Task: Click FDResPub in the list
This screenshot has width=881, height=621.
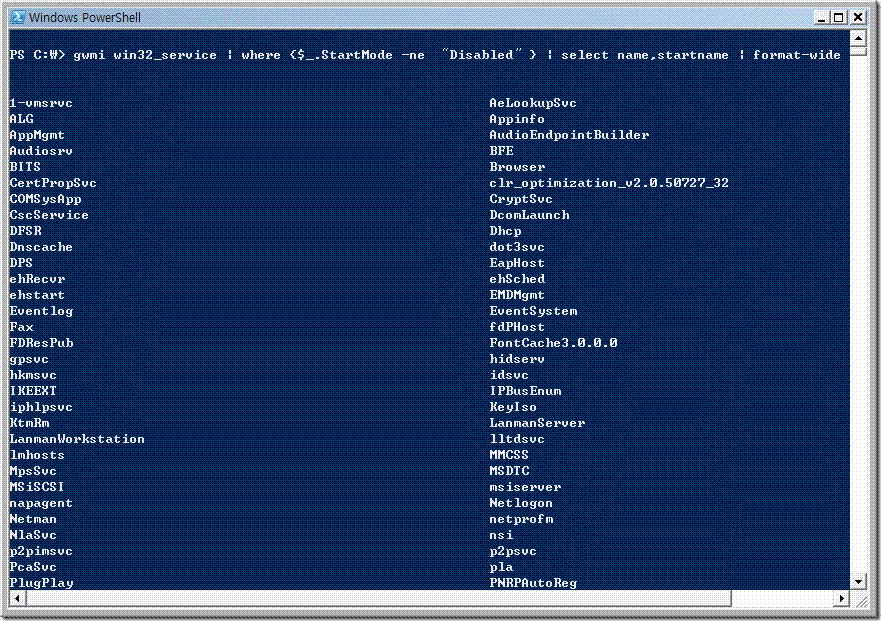Action: point(42,343)
